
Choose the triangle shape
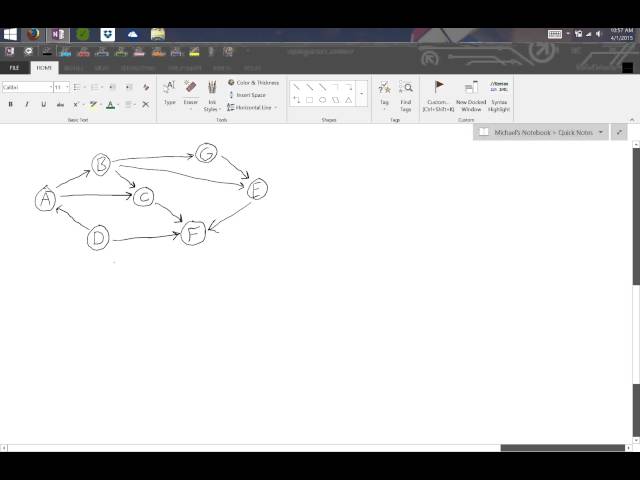[349, 100]
